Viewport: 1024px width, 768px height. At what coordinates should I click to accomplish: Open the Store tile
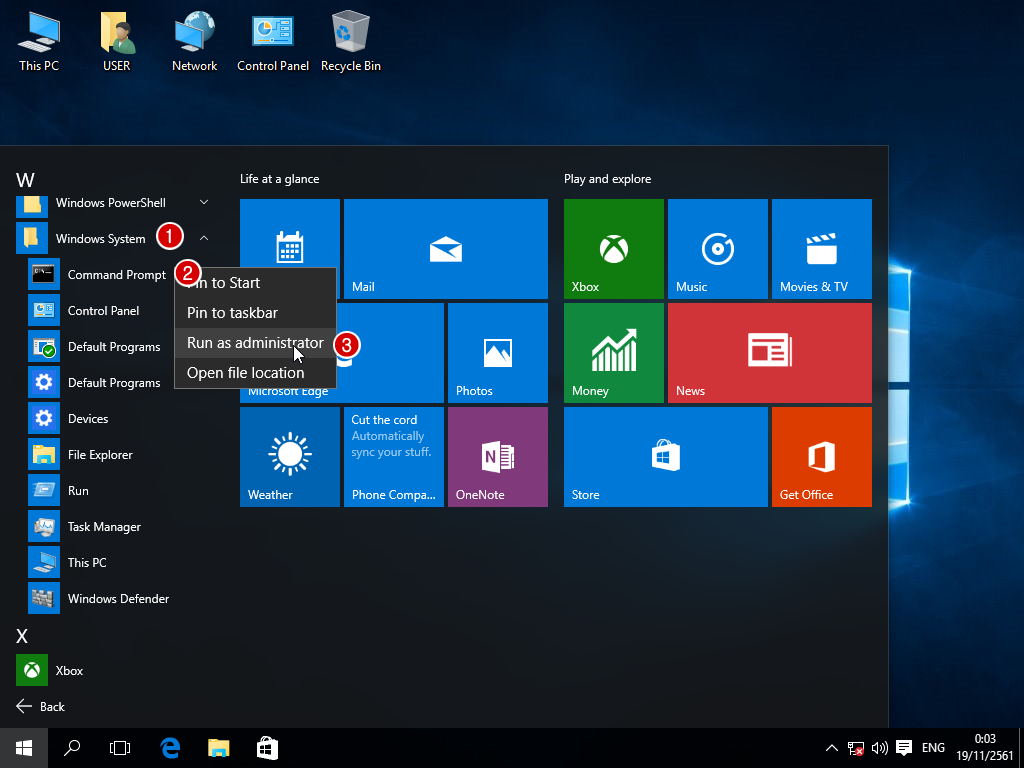point(665,456)
